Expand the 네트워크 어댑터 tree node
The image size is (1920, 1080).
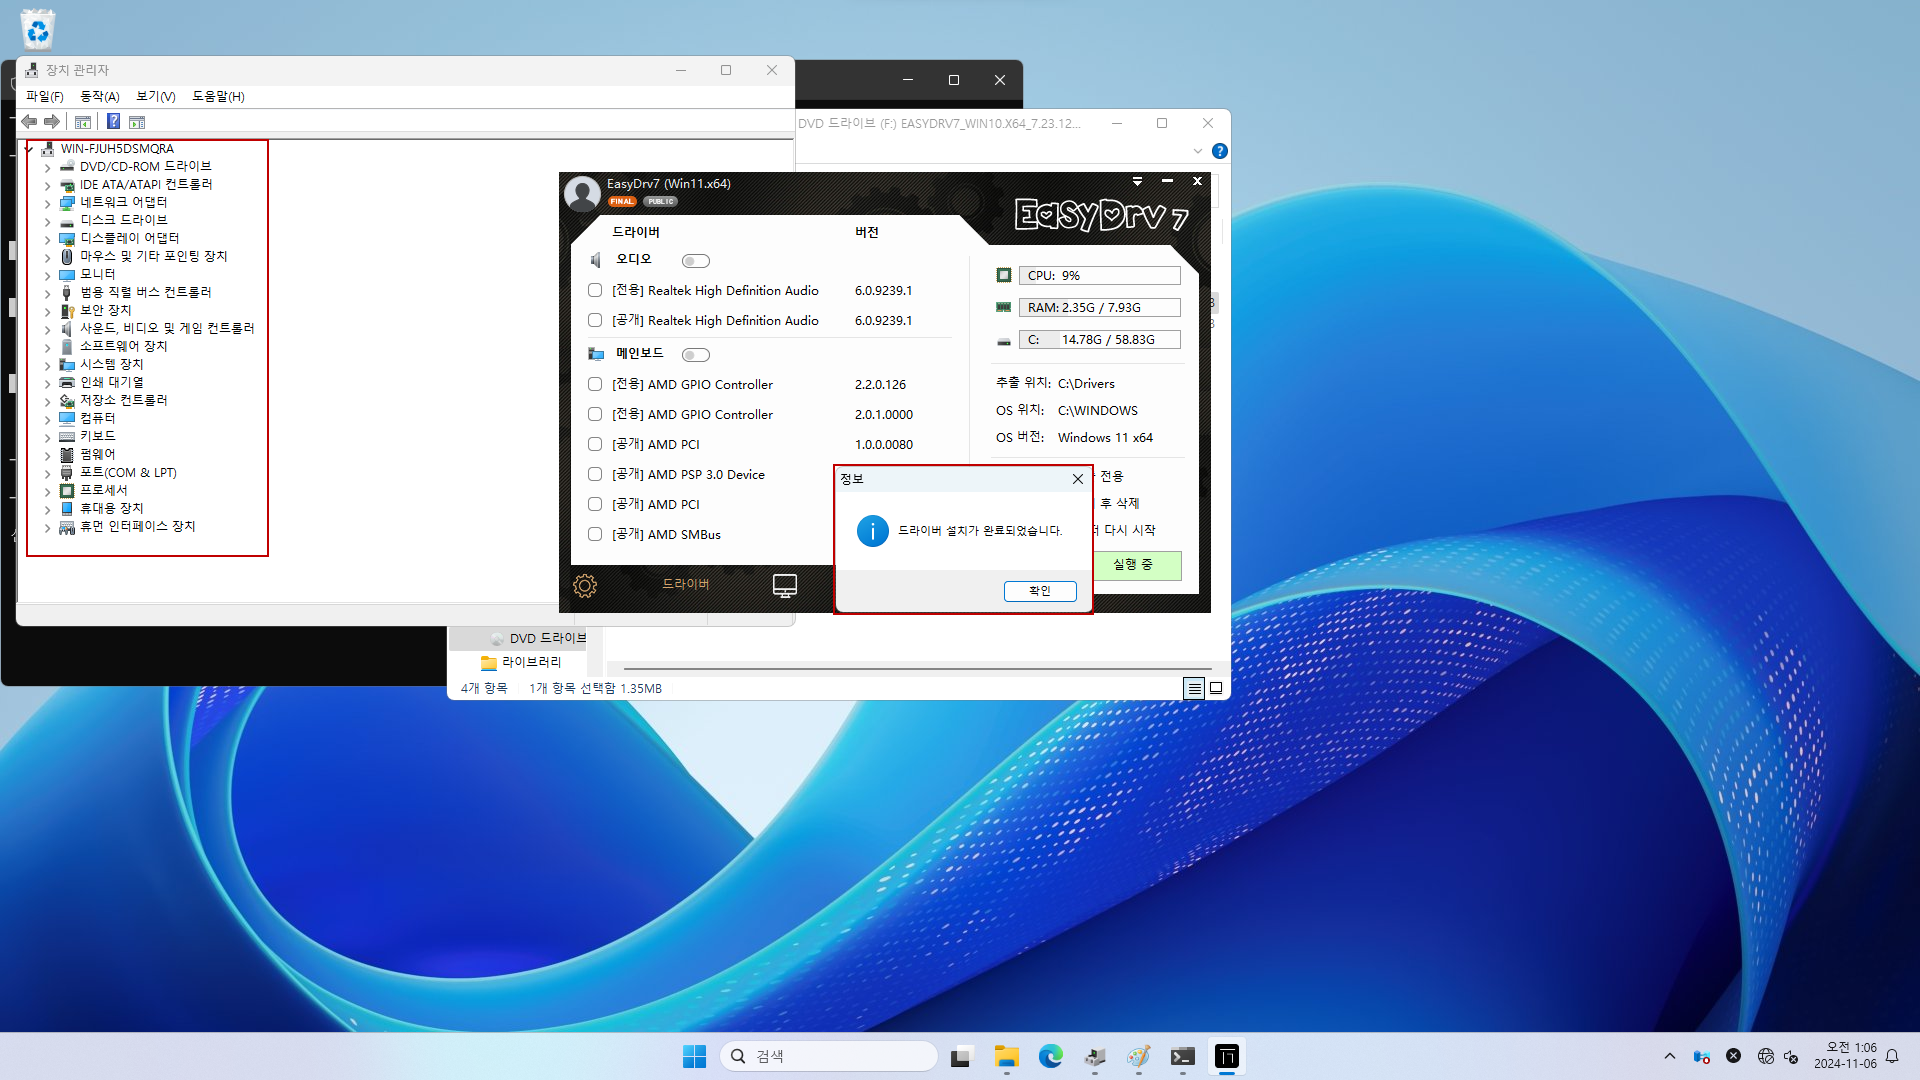point(47,203)
